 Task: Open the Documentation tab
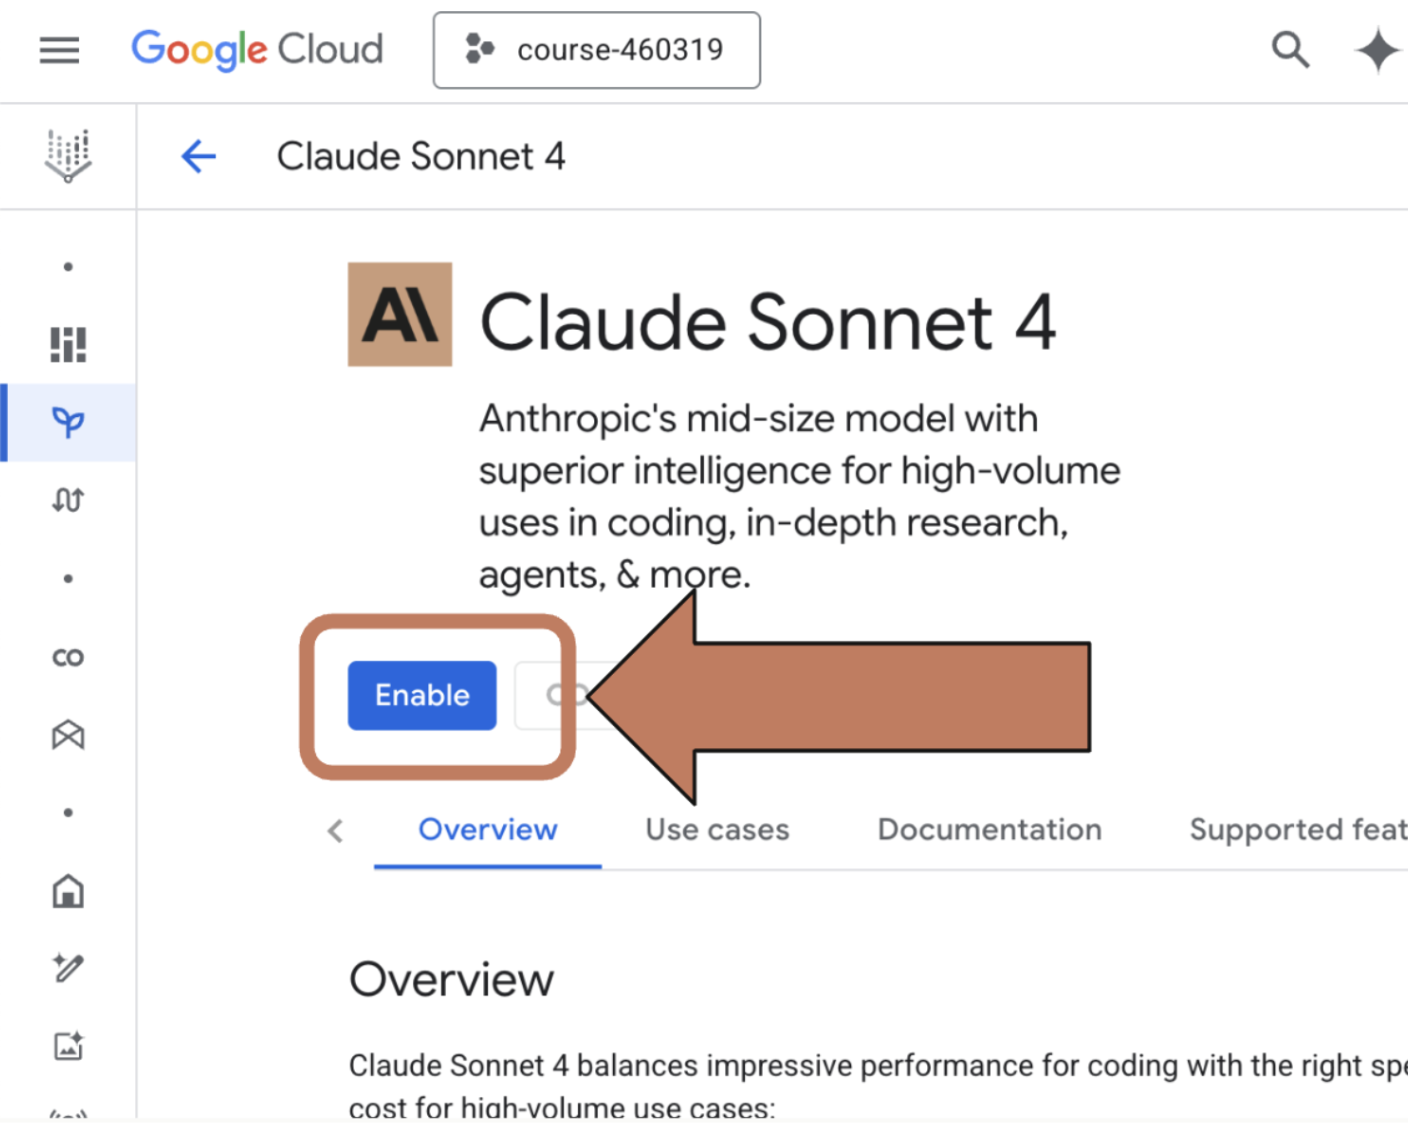click(990, 829)
